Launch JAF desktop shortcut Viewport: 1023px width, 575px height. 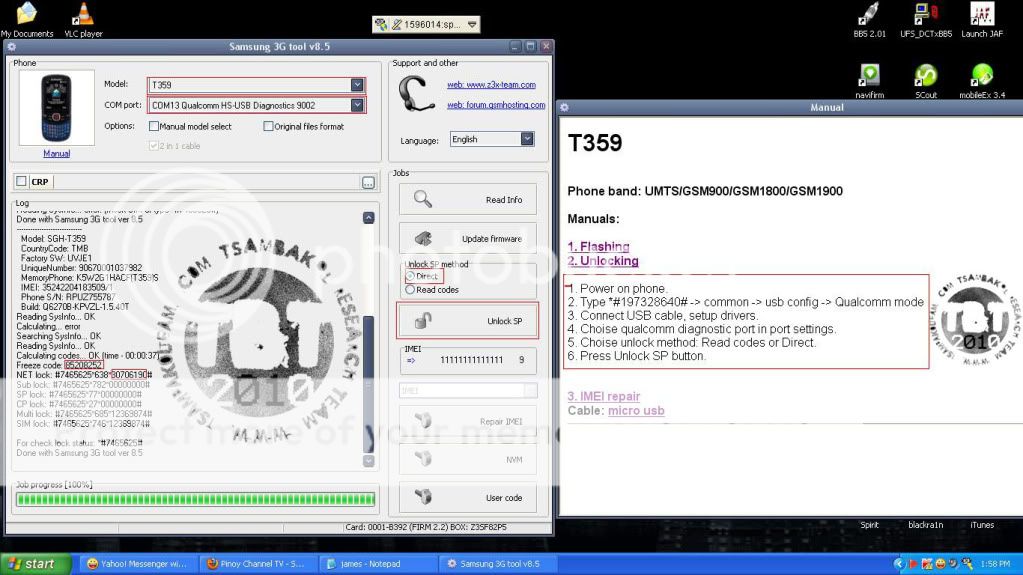click(982, 20)
